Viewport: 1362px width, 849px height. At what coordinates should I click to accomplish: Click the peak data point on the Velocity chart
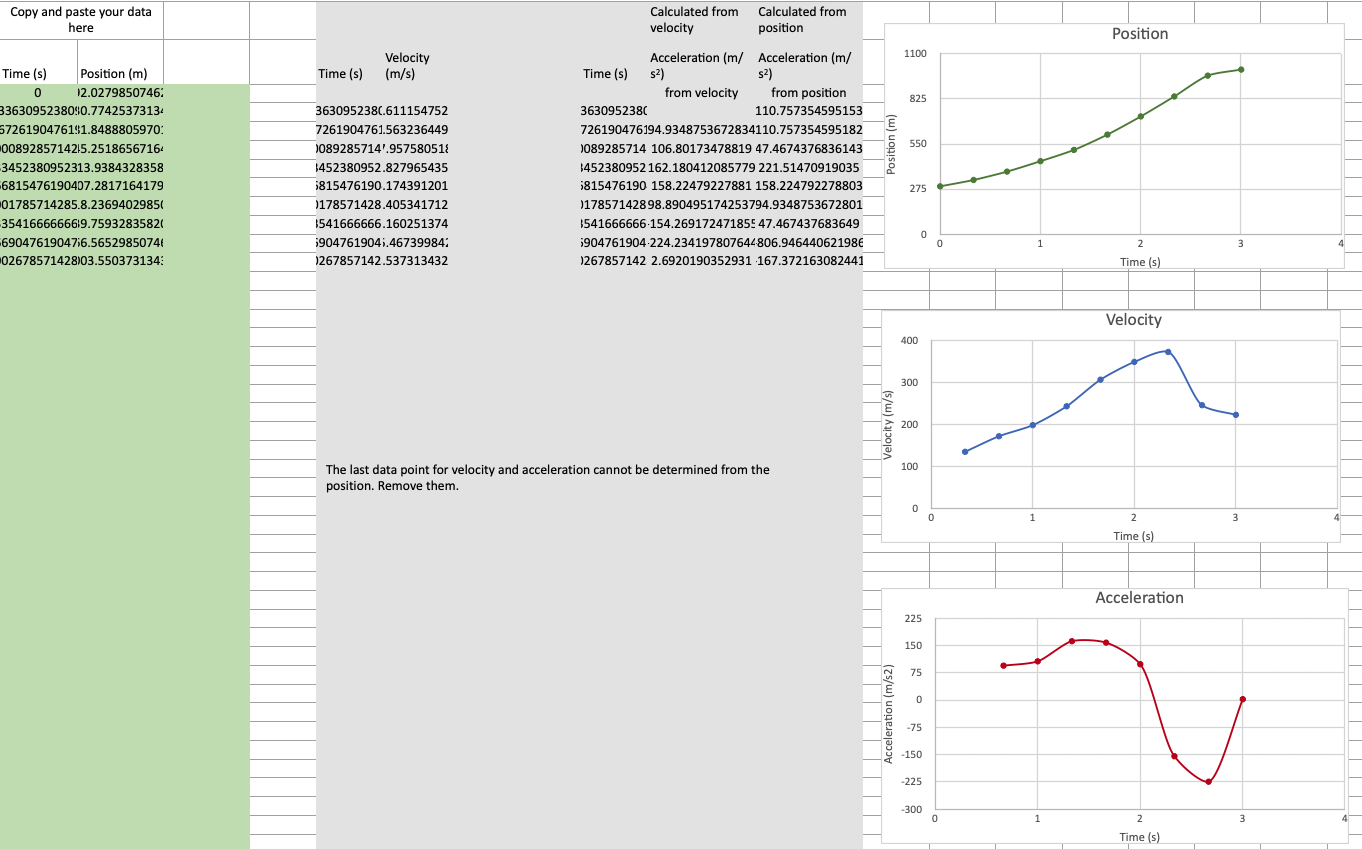(x=1170, y=352)
